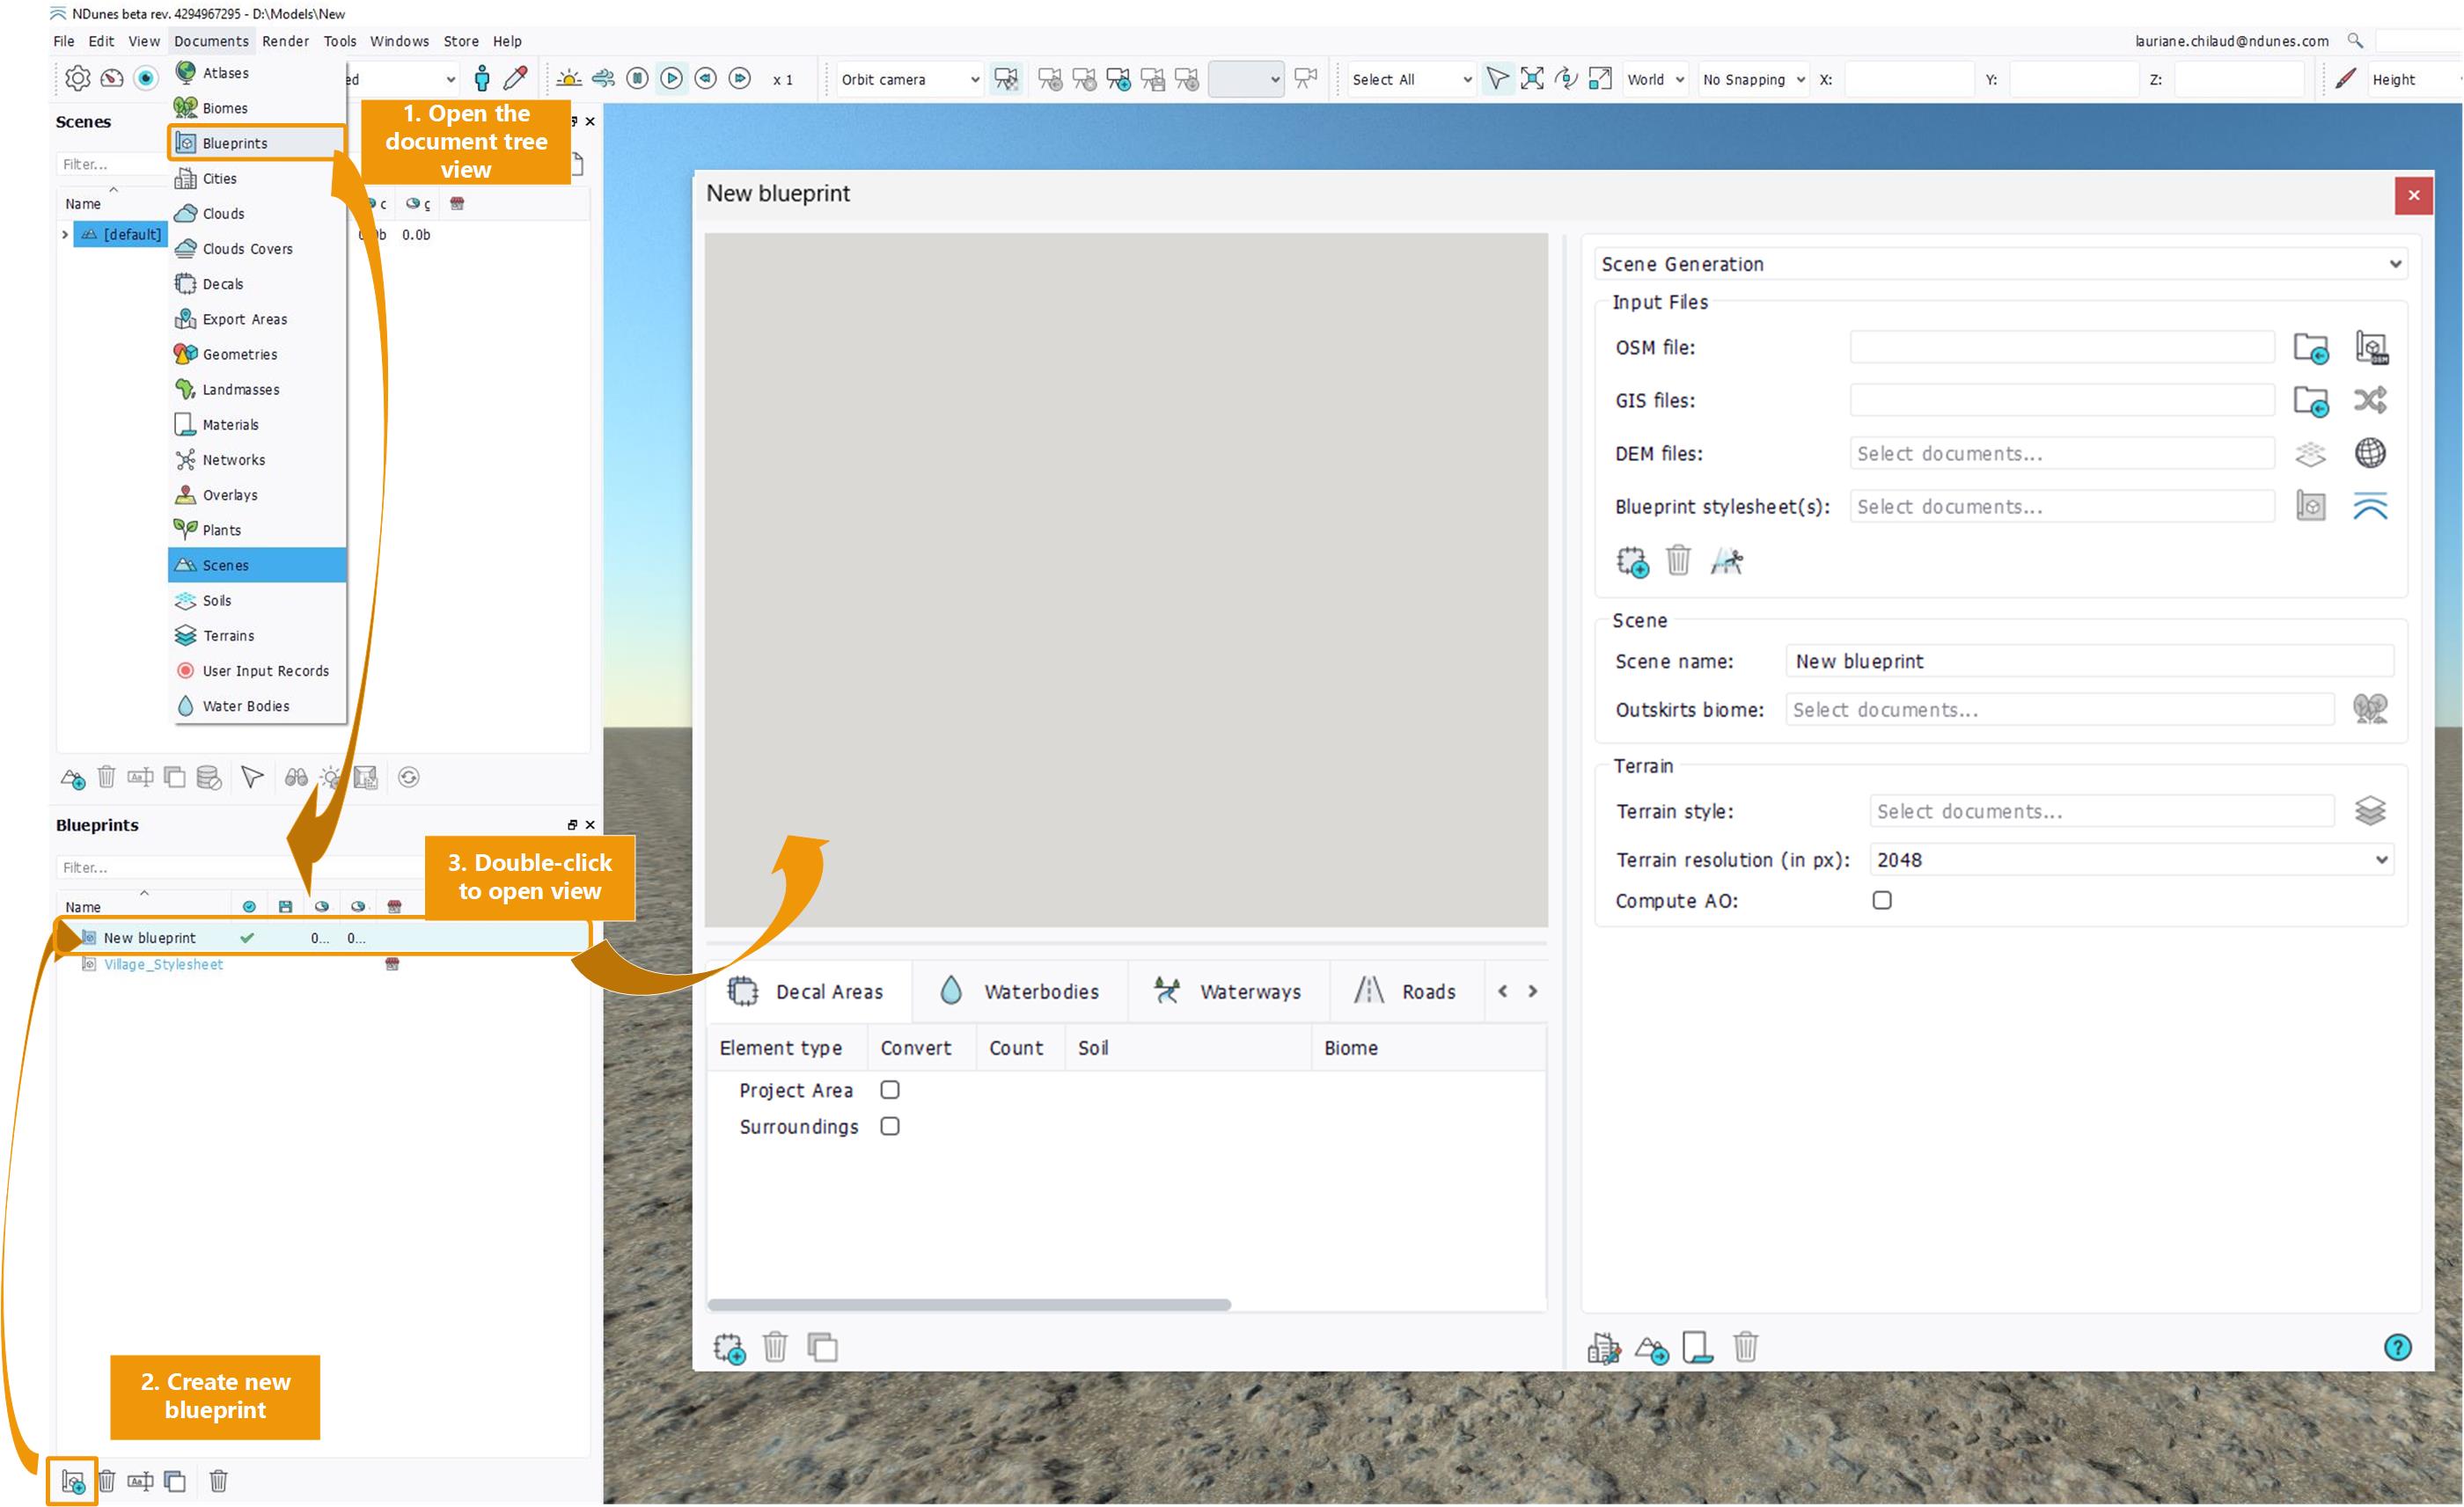Screen dimensions: 2464x1507
Task: Click the OSM file browse folder icon
Action: [2310, 348]
